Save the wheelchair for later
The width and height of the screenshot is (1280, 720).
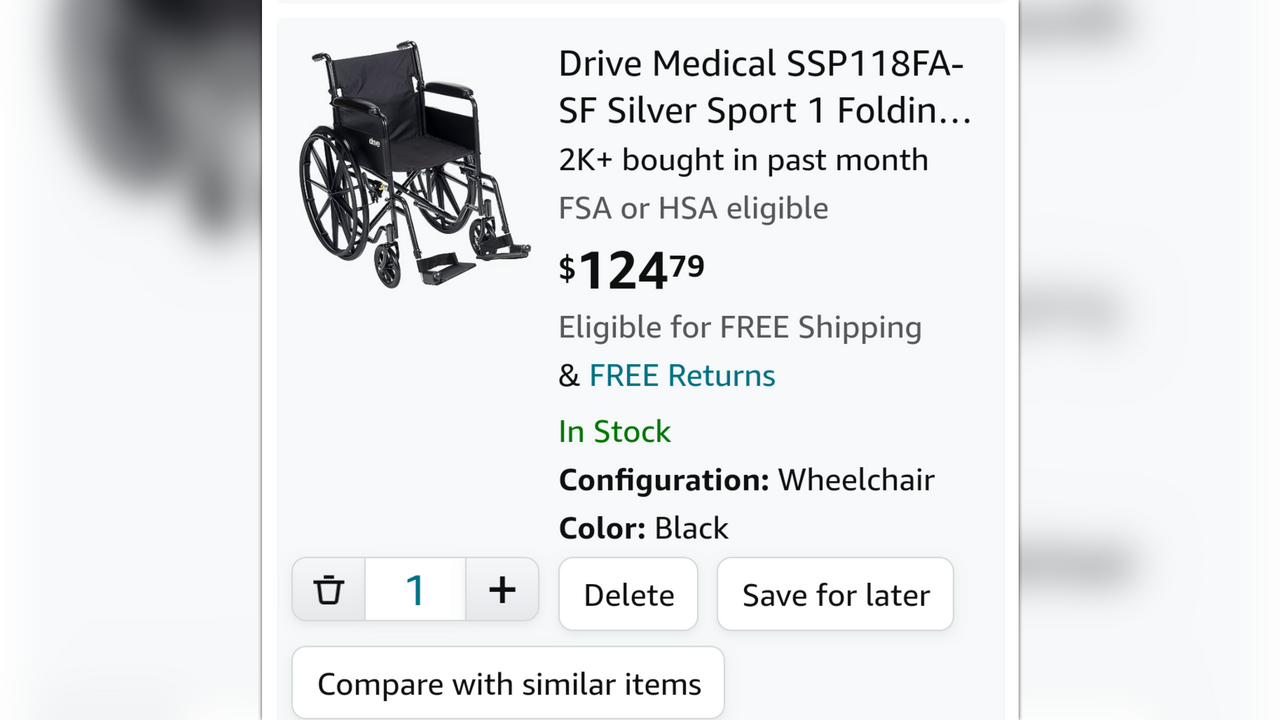tap(835, 595)
